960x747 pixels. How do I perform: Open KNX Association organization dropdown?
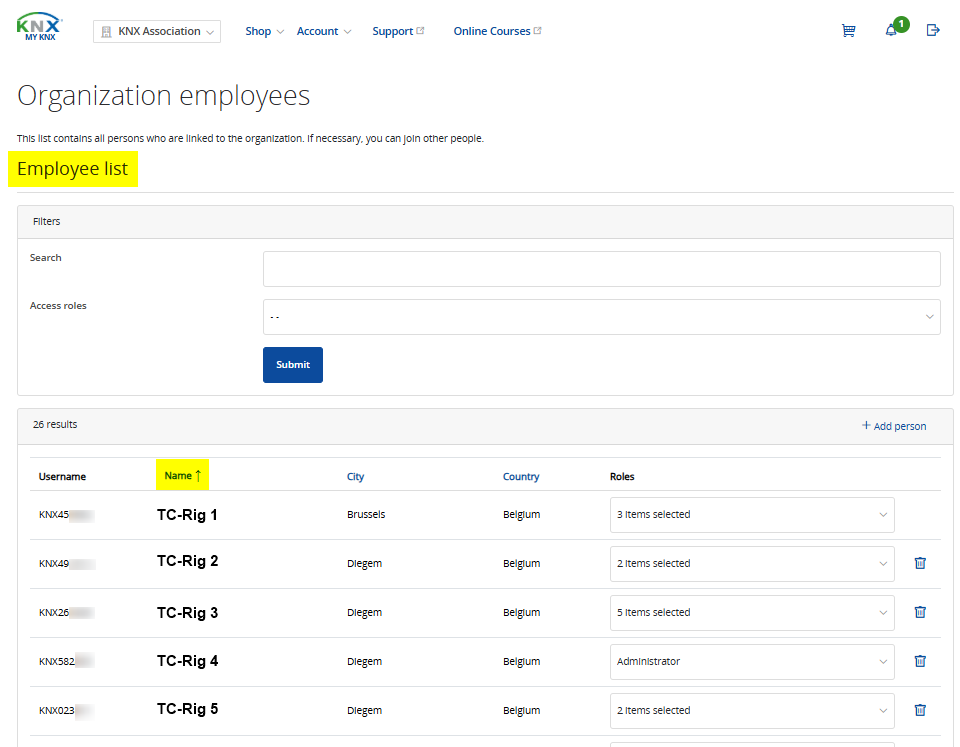(157, 32)
